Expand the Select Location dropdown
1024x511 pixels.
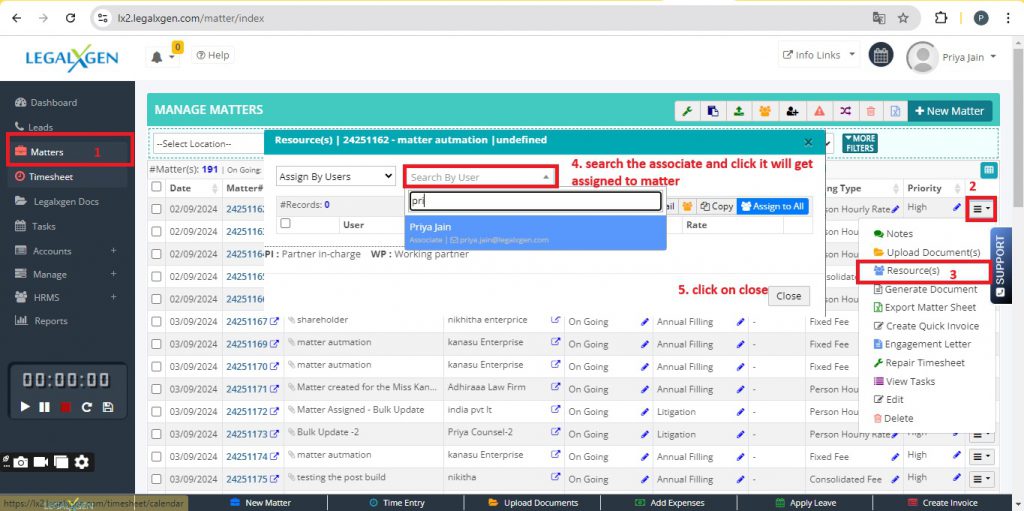click(x=205, y=143)
